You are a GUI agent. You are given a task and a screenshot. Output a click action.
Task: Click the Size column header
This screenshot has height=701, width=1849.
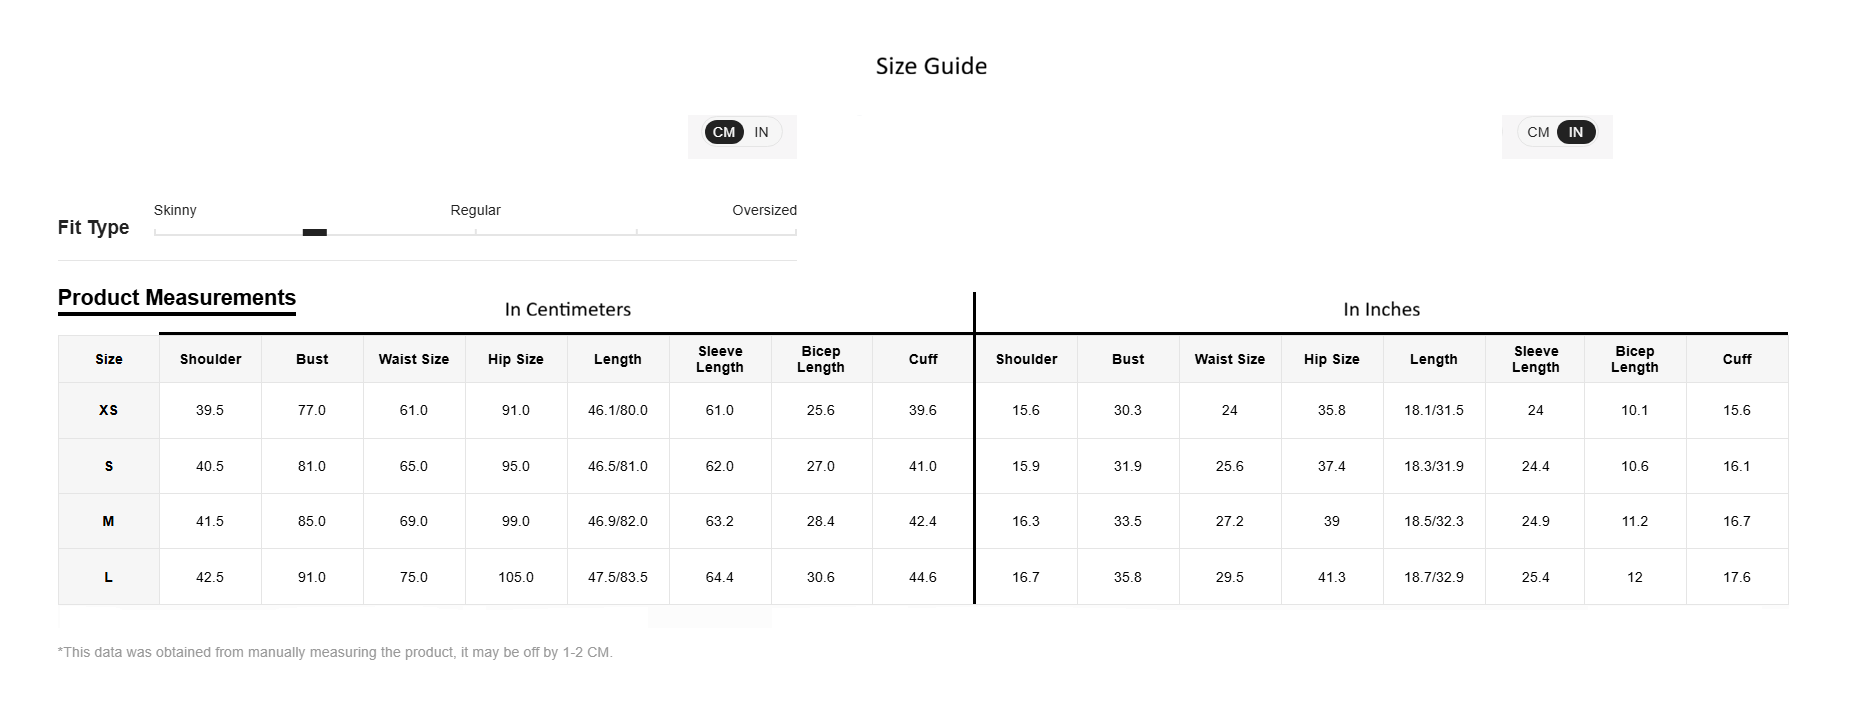click(x=109, y=359)
